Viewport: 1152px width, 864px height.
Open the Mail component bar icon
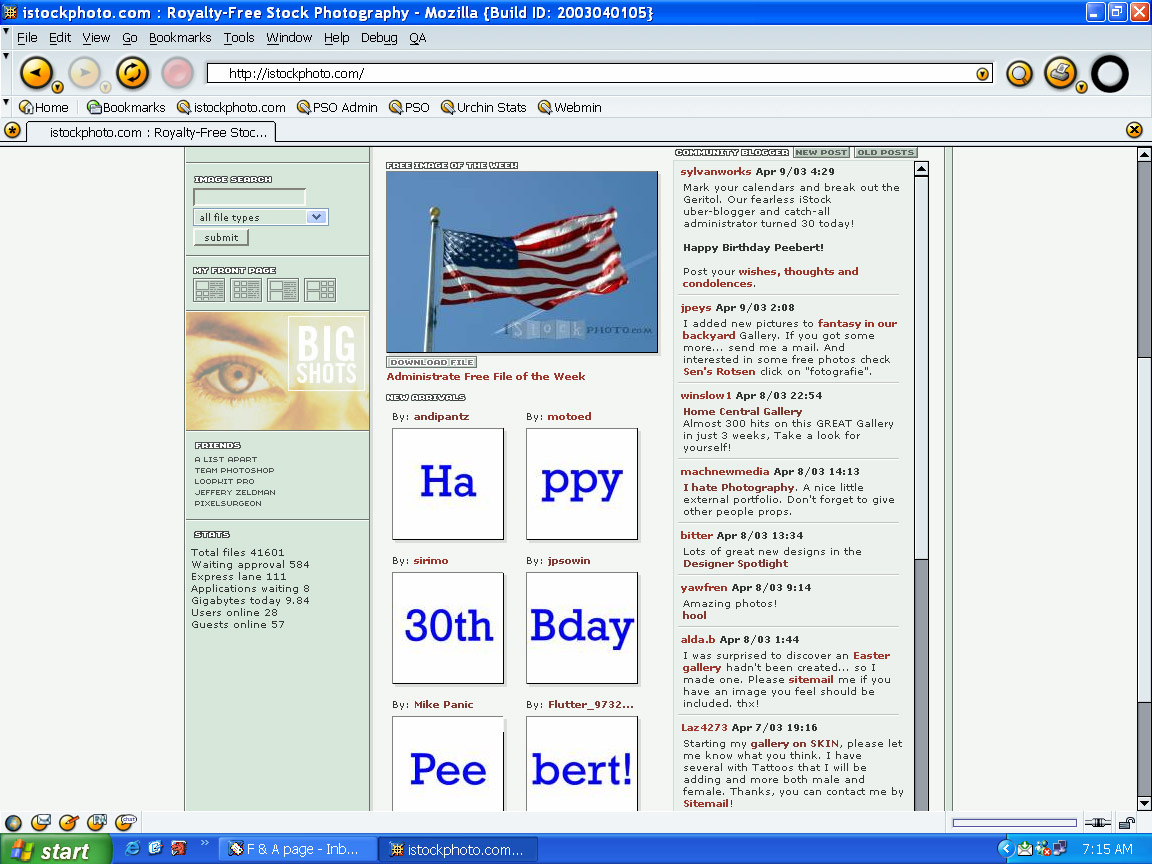point(41,822)
